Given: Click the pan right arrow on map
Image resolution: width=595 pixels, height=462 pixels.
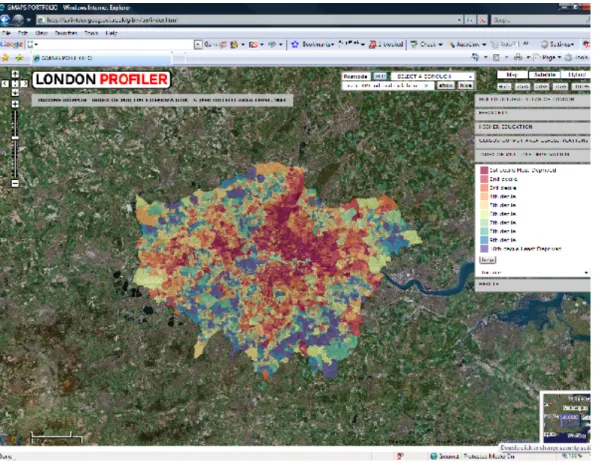Looking at the screenshot, I should (24, 84).
